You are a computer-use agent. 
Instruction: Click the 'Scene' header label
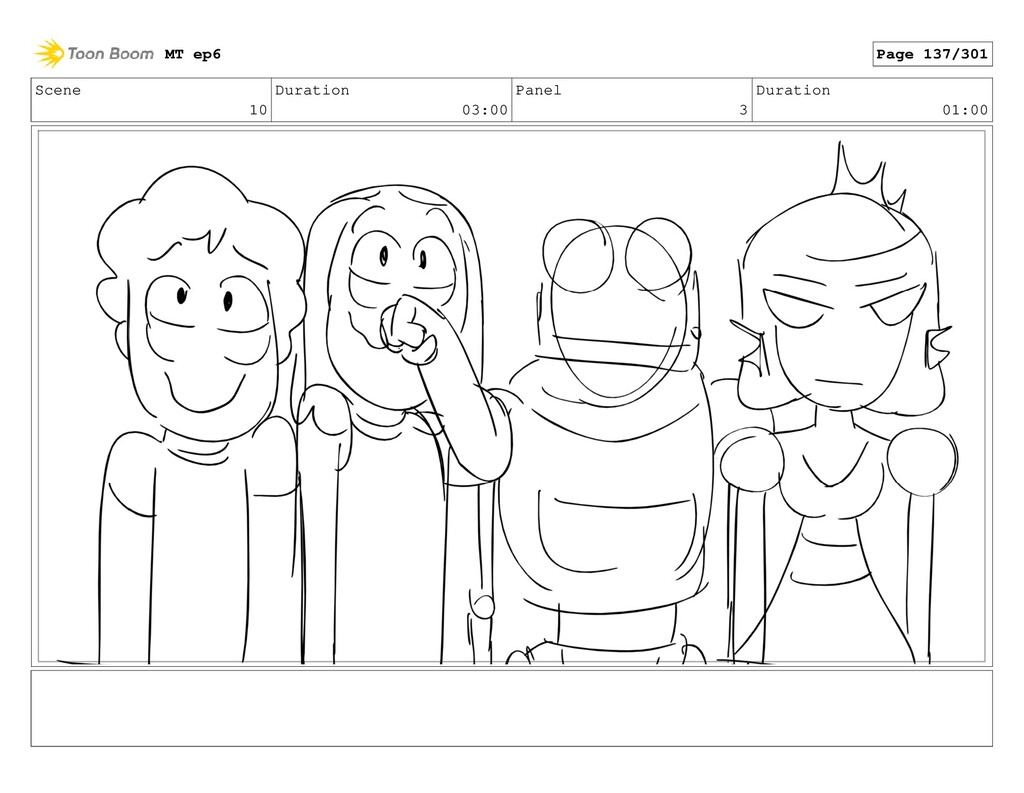tap(58, 90)
